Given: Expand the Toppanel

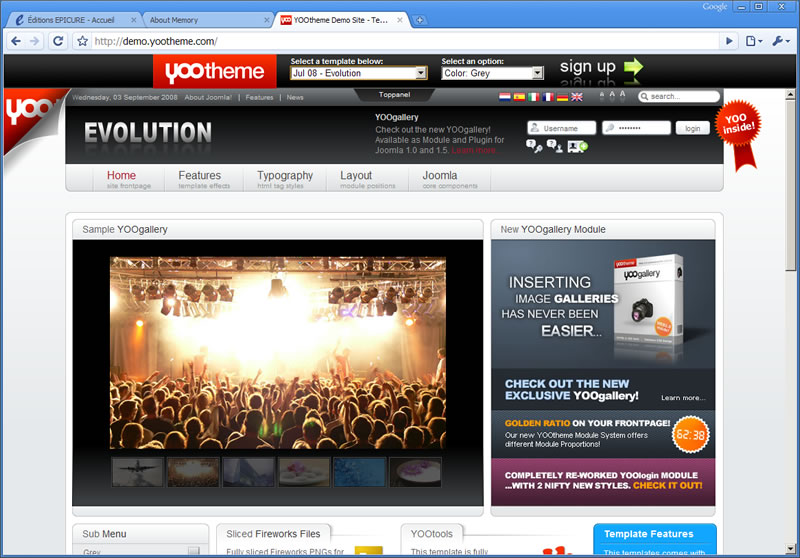Looking at the screenshot, I should 394,94.
